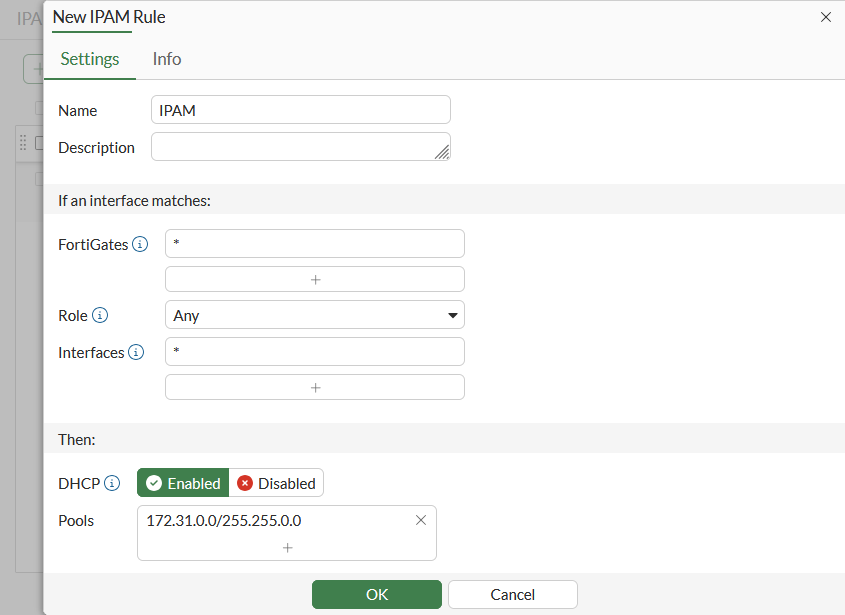Add a new pool entry
Screen dimensions: 845x615
point(287,547)
